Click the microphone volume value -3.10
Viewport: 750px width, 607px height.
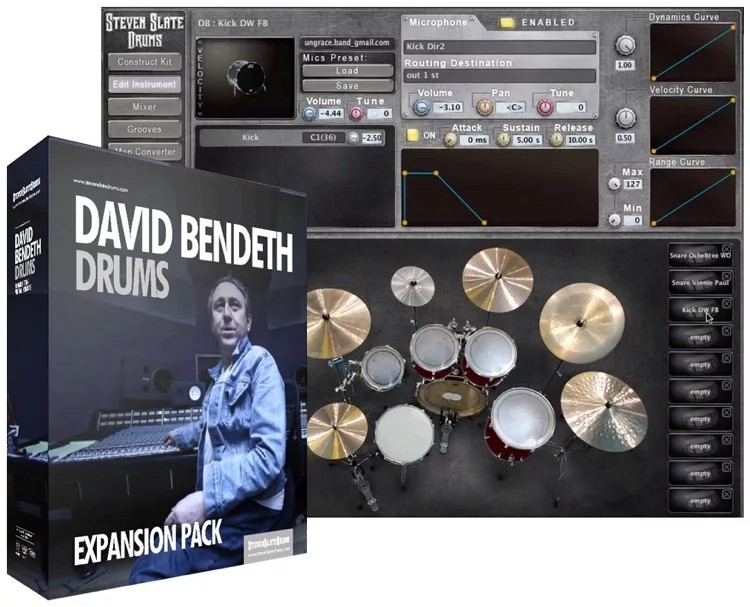coord(449,108)
